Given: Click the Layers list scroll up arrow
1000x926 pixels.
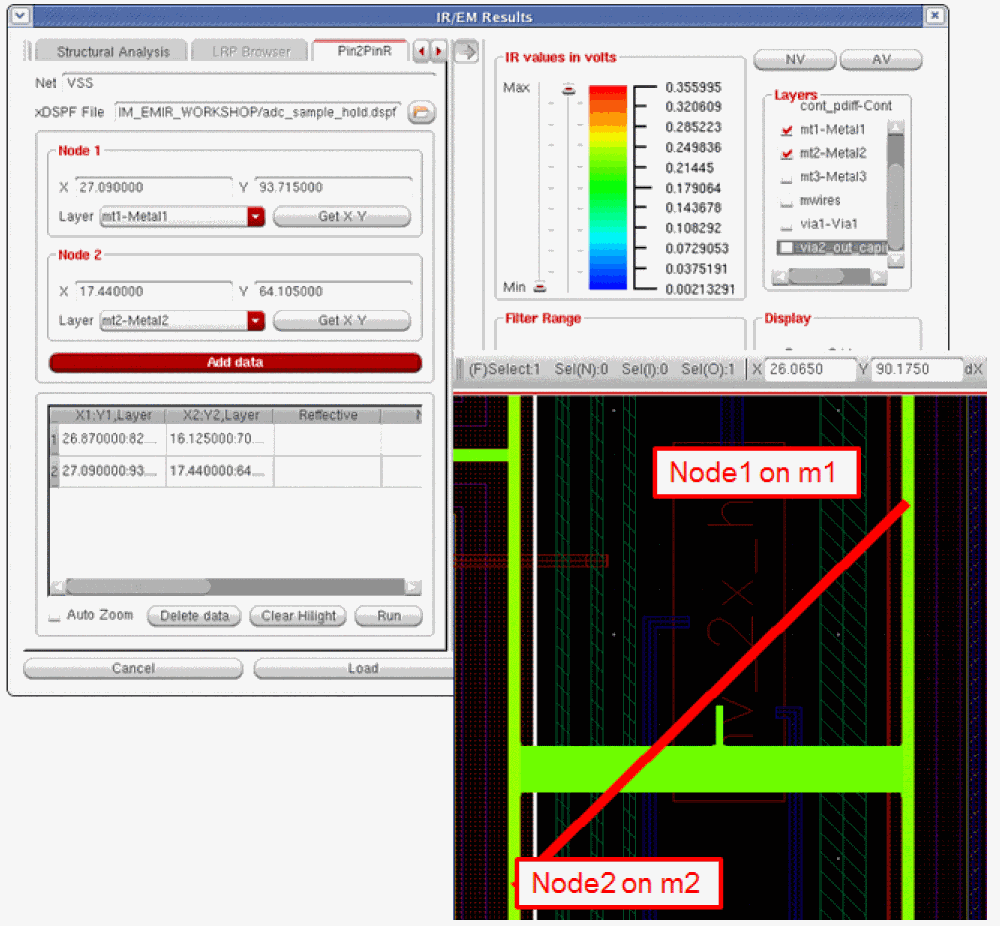Looking at the screenshot, I should click(895, 127).
